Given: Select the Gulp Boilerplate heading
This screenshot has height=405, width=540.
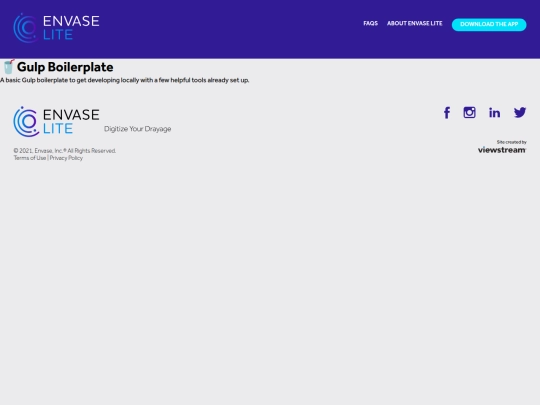Looking at the screenshot, I should (65, 67).
